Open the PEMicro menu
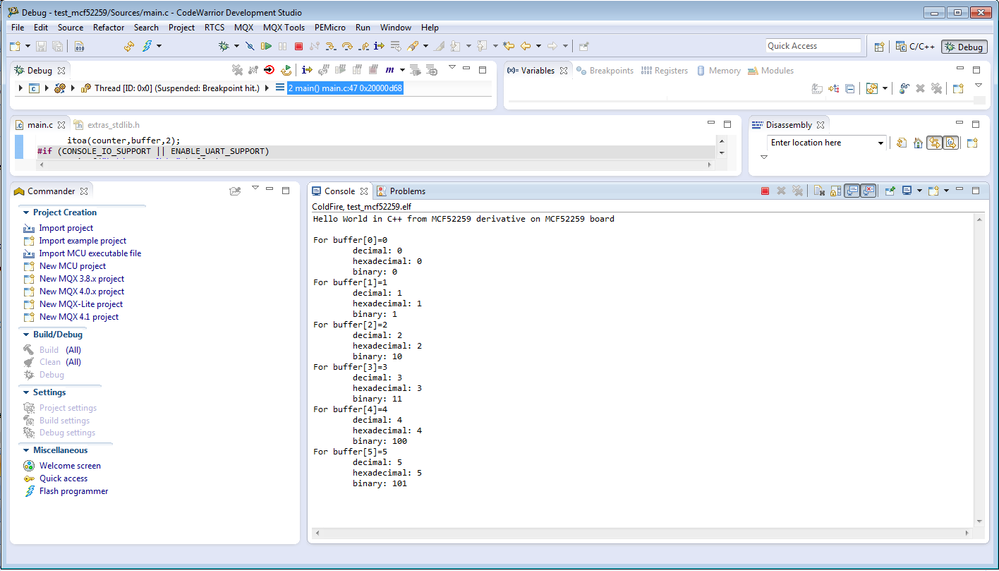This screenshot has height=571, width=999. 330,27
